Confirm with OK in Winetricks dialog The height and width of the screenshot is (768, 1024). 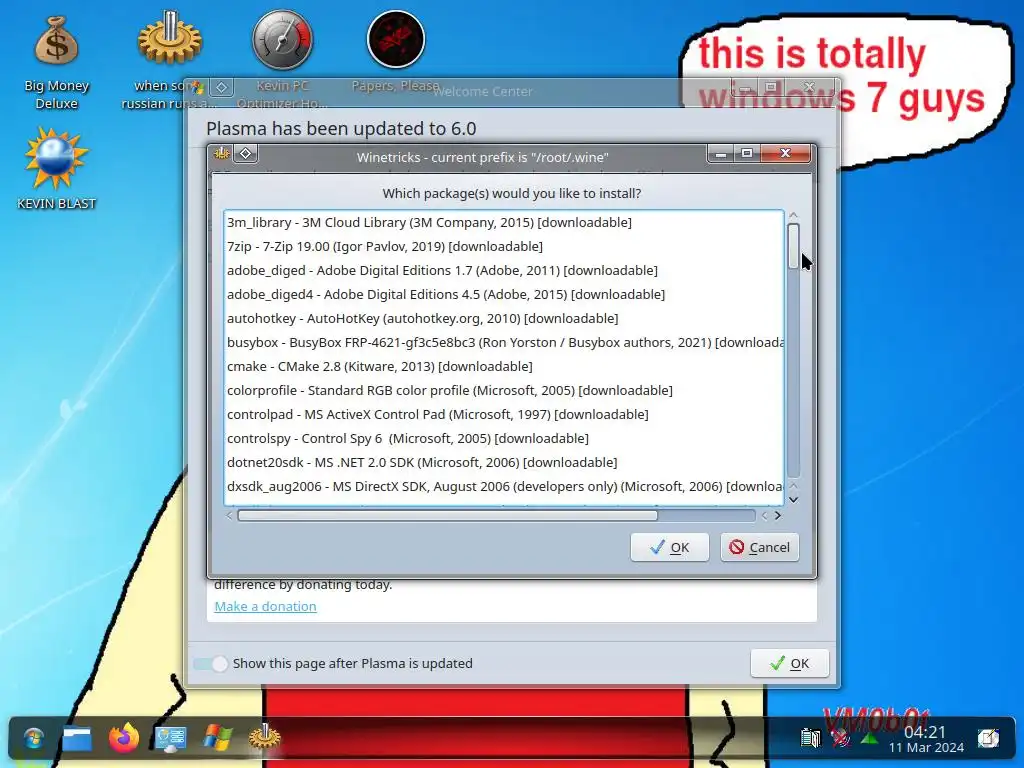pos(669,547)
